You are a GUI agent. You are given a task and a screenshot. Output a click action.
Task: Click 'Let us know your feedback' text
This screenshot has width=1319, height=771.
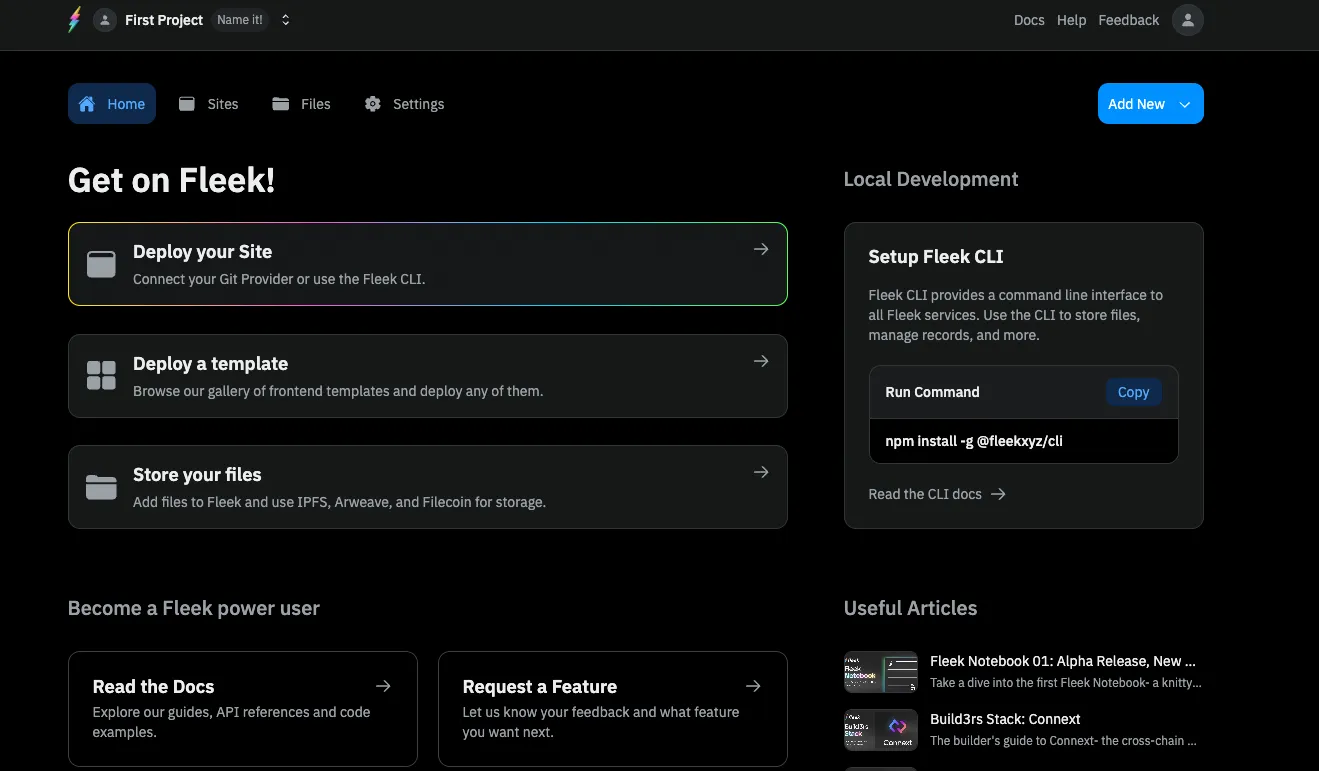click(601, 722)
